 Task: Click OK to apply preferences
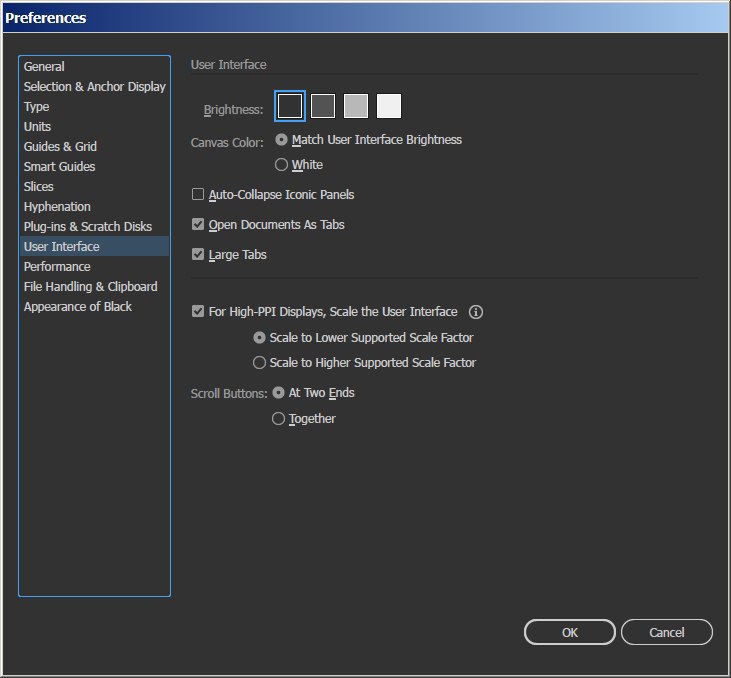(x=570, y=632)
